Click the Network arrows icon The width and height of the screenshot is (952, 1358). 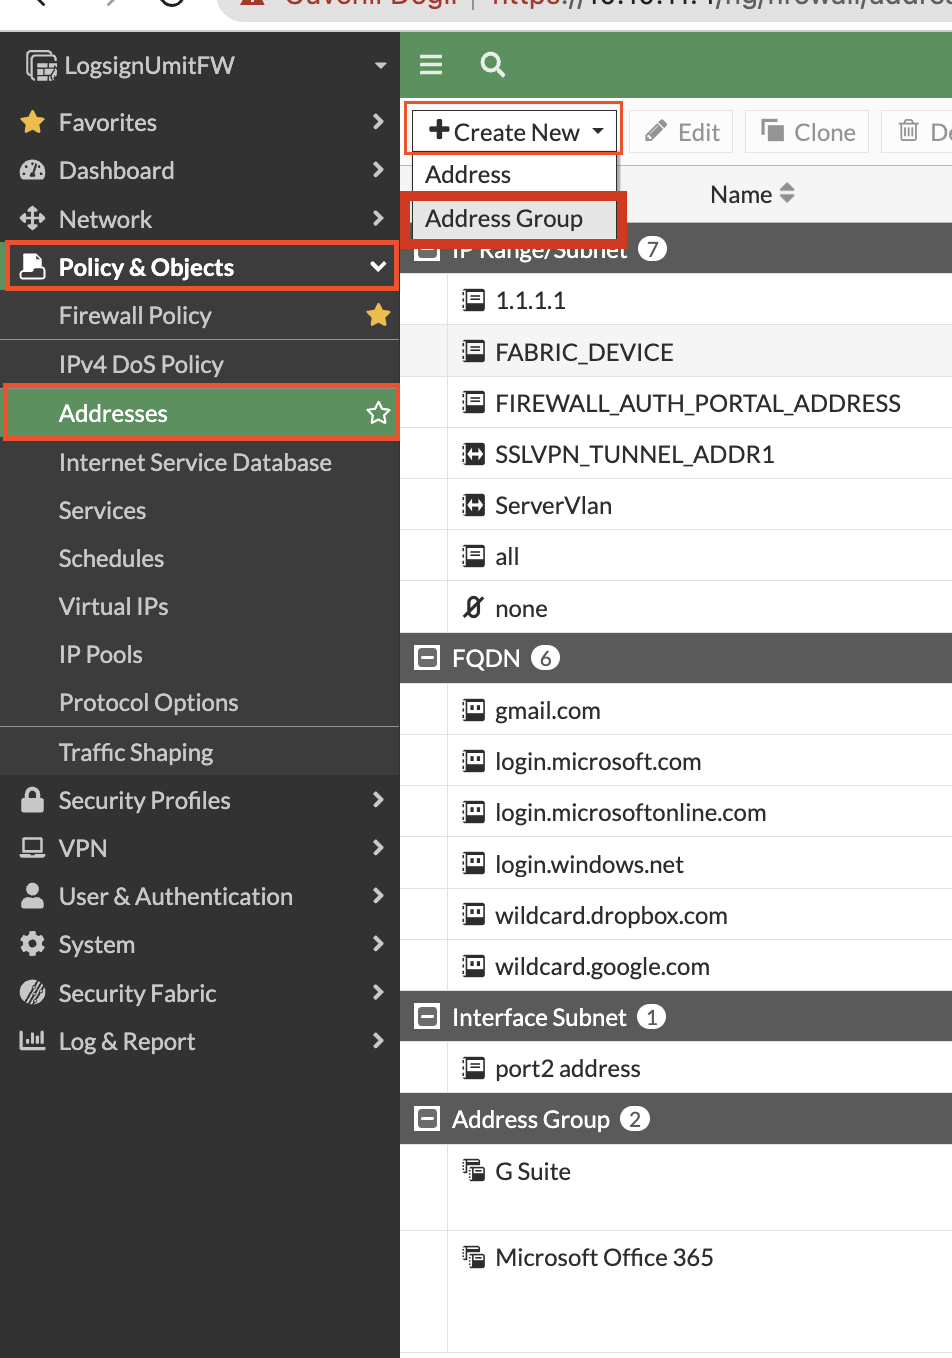[x=33, y=218]
